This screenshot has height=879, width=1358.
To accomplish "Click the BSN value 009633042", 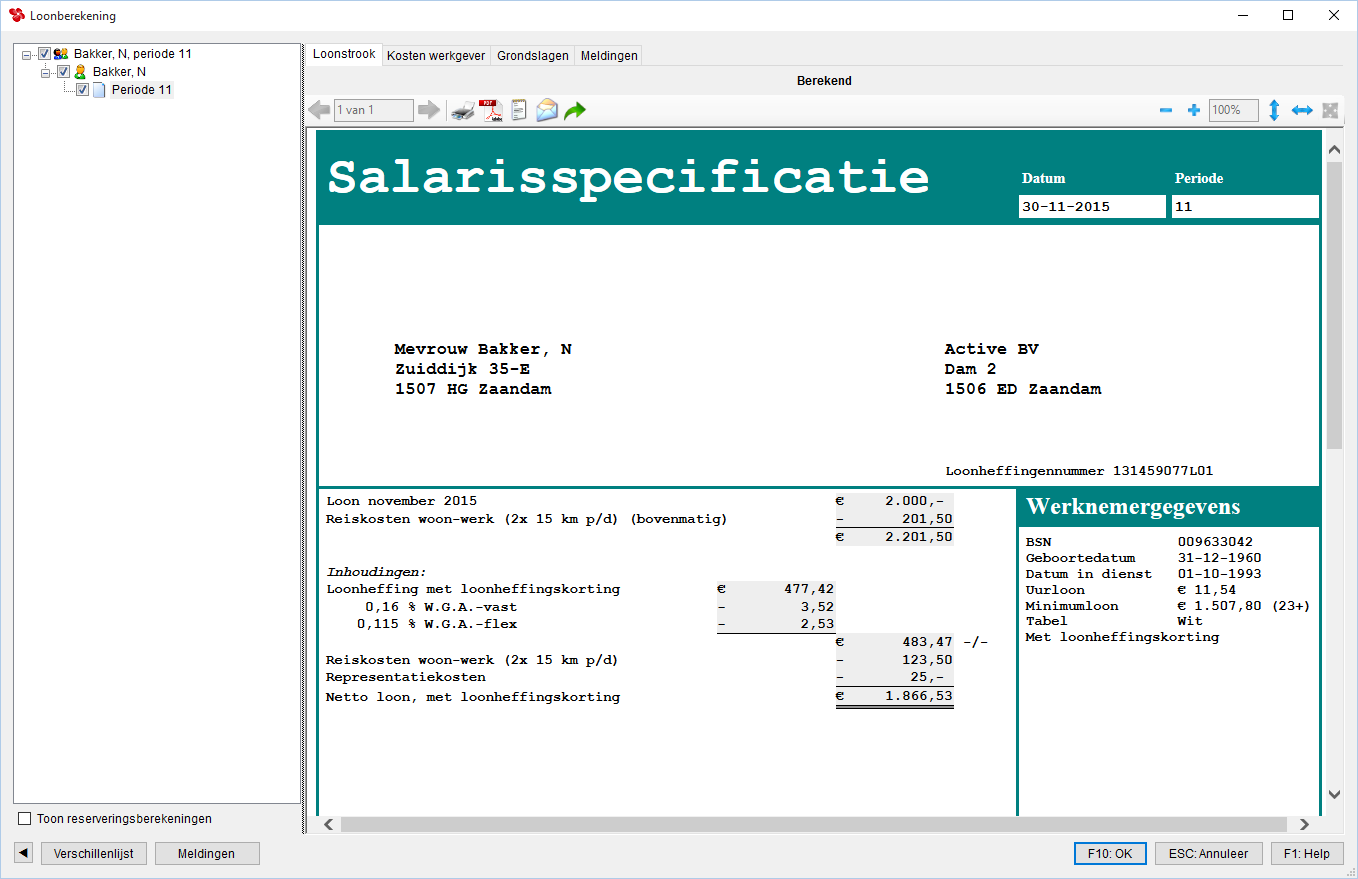I will (1215, 542).
